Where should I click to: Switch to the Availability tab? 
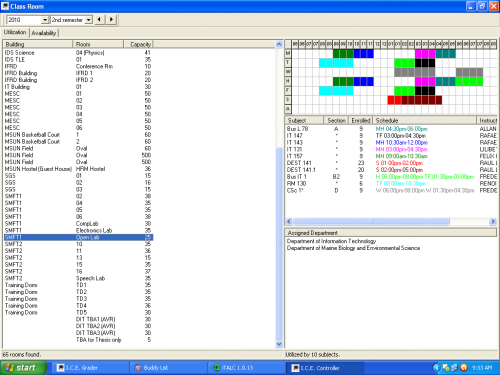click(44, 33)
